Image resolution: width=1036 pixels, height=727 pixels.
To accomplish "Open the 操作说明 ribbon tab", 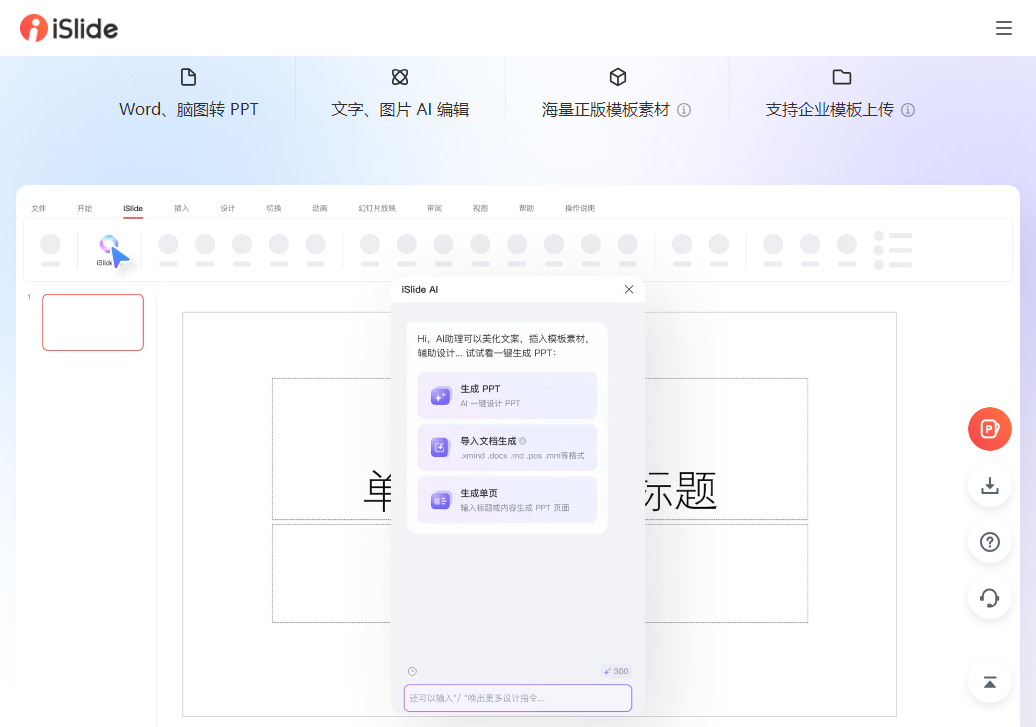I will 580,208.
